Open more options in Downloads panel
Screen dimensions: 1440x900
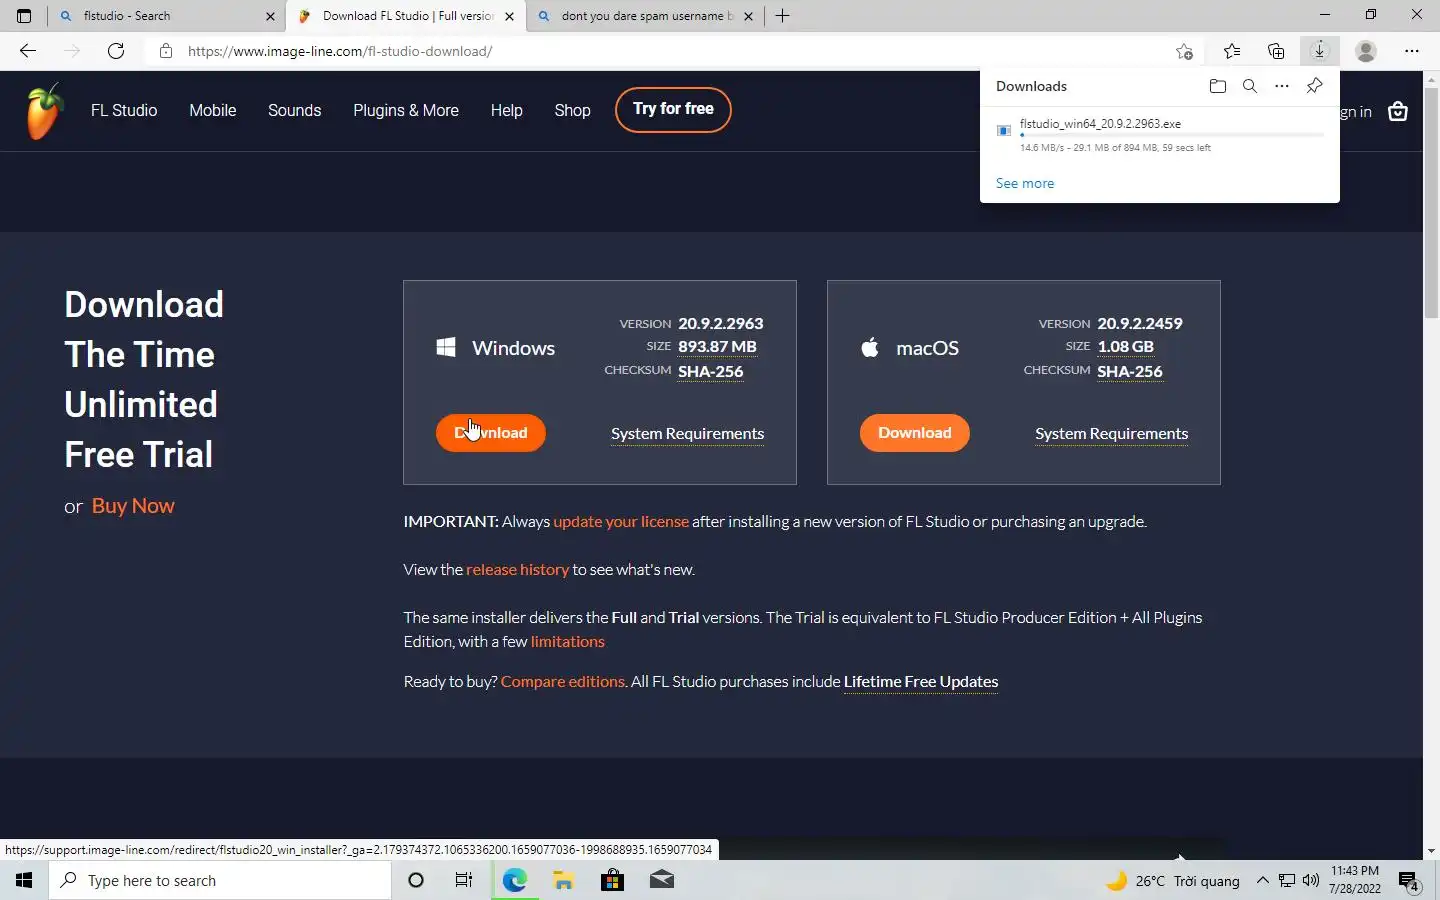tap(1282, 86)
